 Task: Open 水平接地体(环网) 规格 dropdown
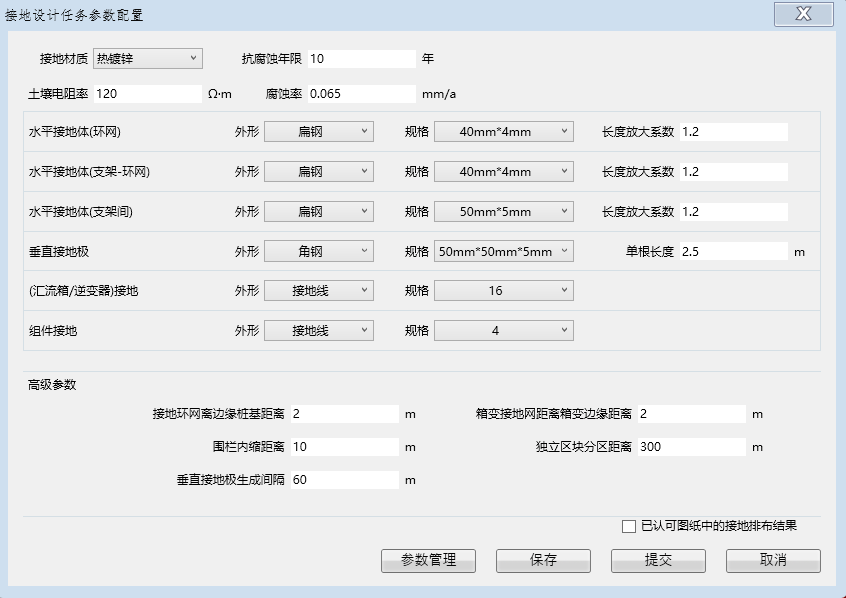(x=504, y=132)
